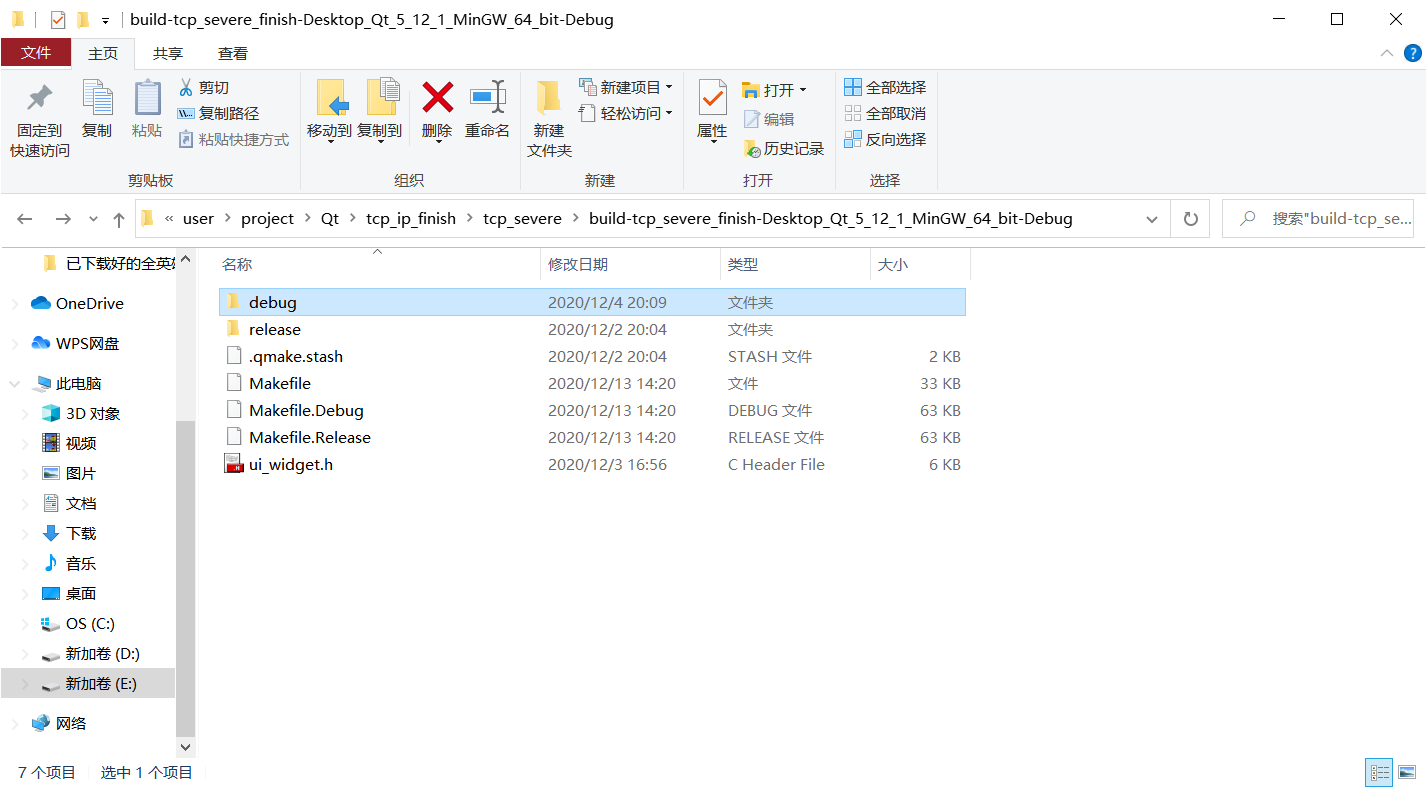Collapse the ribbon with the chevron

click(x=1386, y=53)
